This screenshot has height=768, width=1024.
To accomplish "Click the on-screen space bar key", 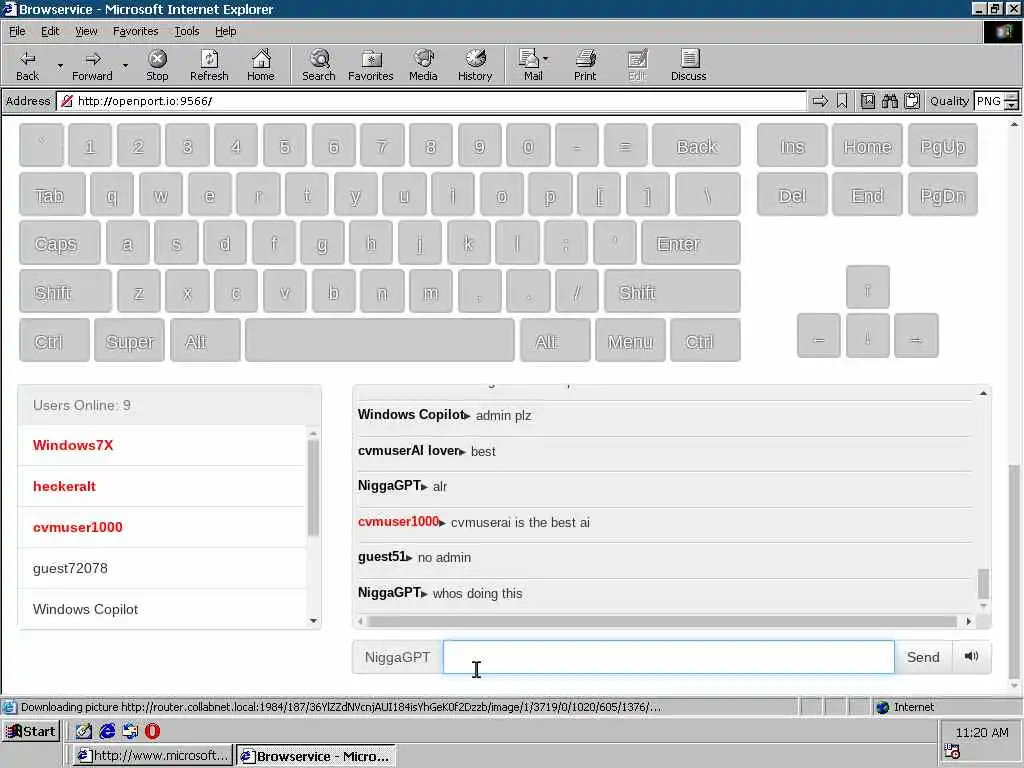I will pyautogui.click(x=380, y=340).
